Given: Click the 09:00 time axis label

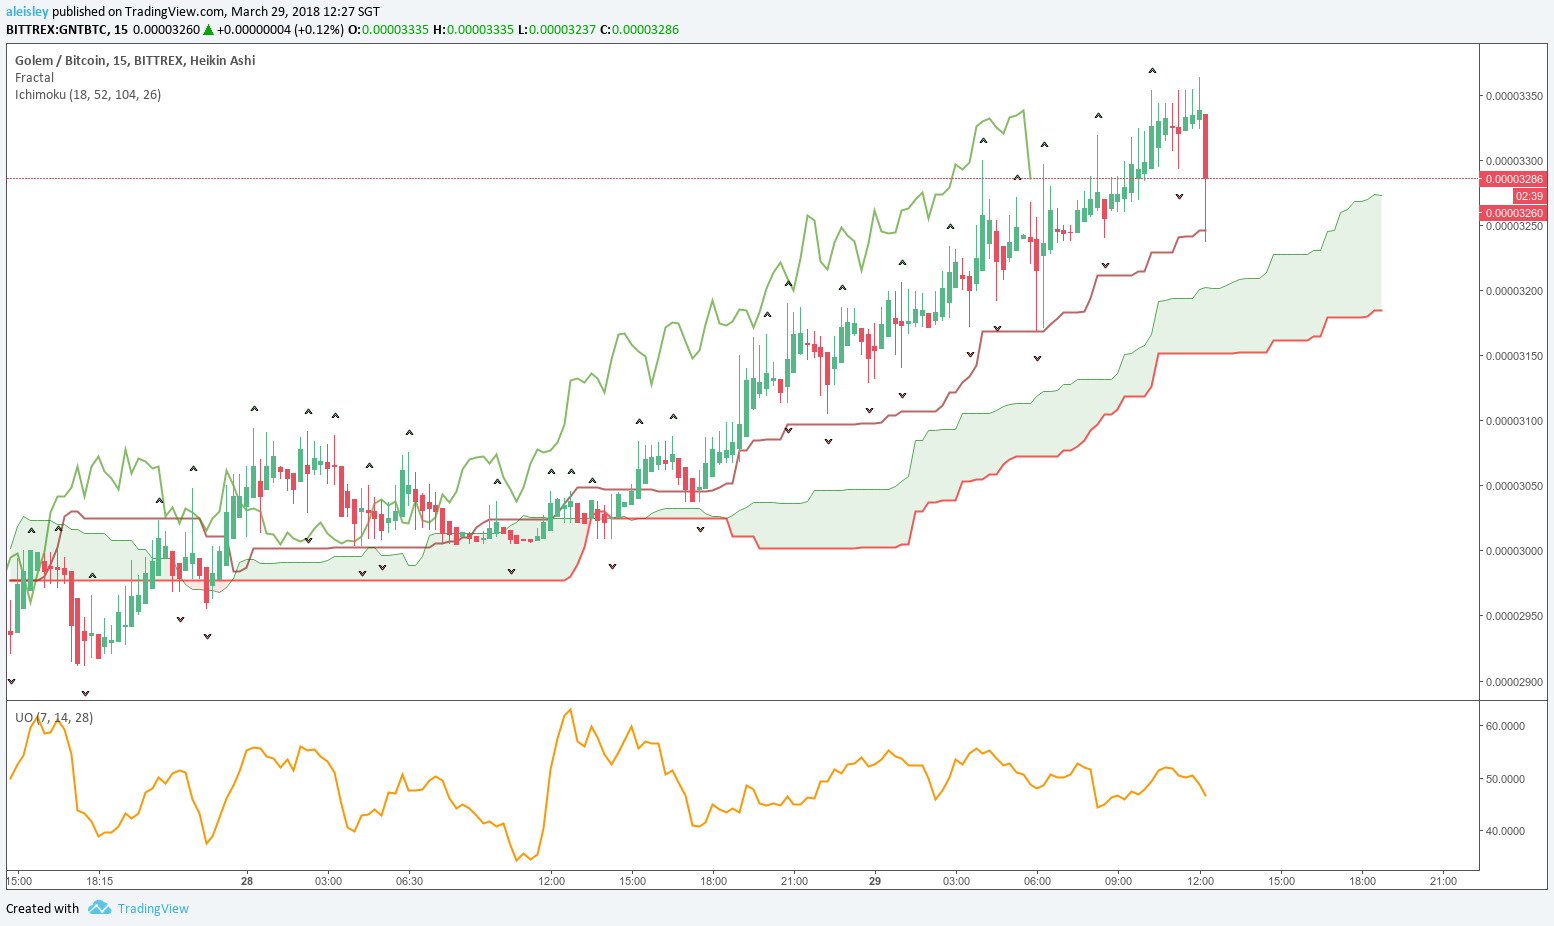Looking at the screenshot, I should click(1118, 881).
